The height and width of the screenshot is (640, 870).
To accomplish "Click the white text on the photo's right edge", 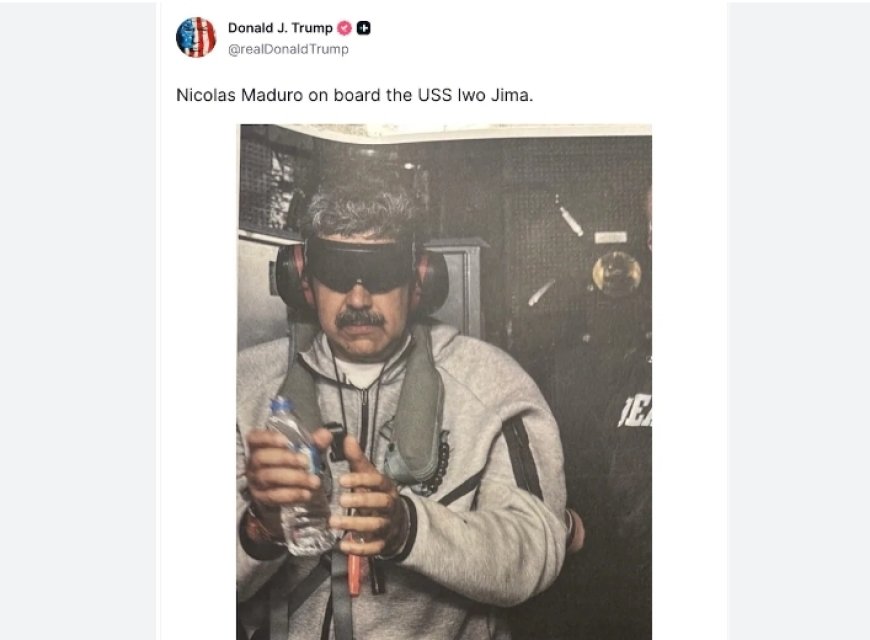I will click(x=636, y=409).
